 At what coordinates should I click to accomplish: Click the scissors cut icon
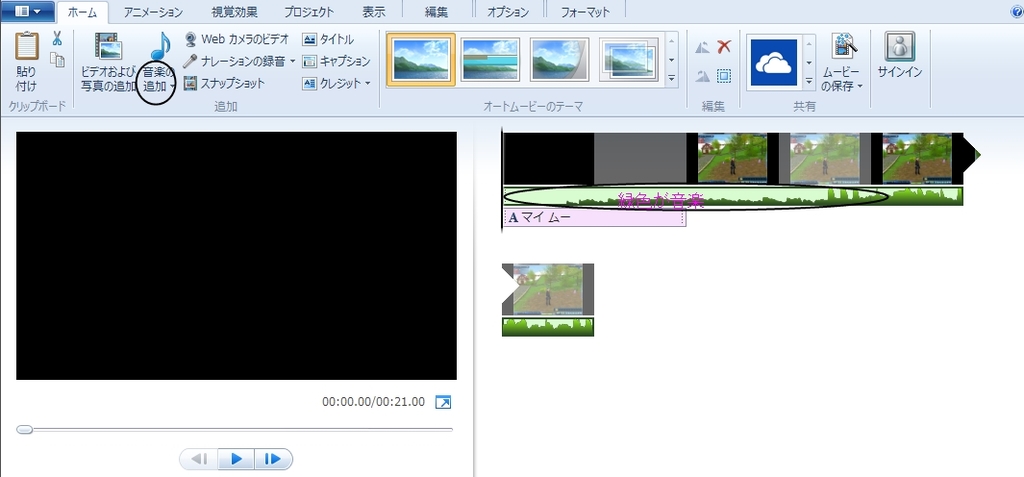(57, 39)
